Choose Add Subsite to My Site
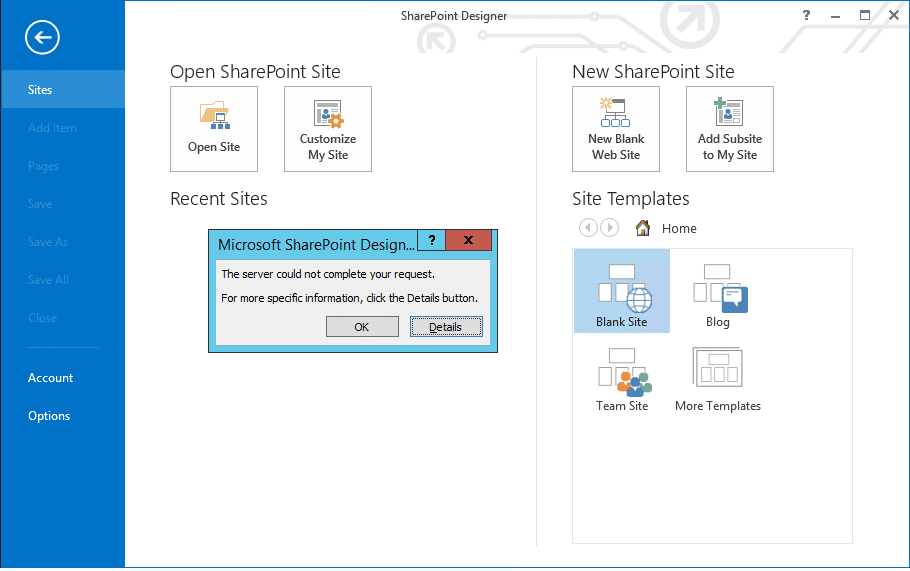The width and height of the screenshot is (910, 571). point(730,129)
